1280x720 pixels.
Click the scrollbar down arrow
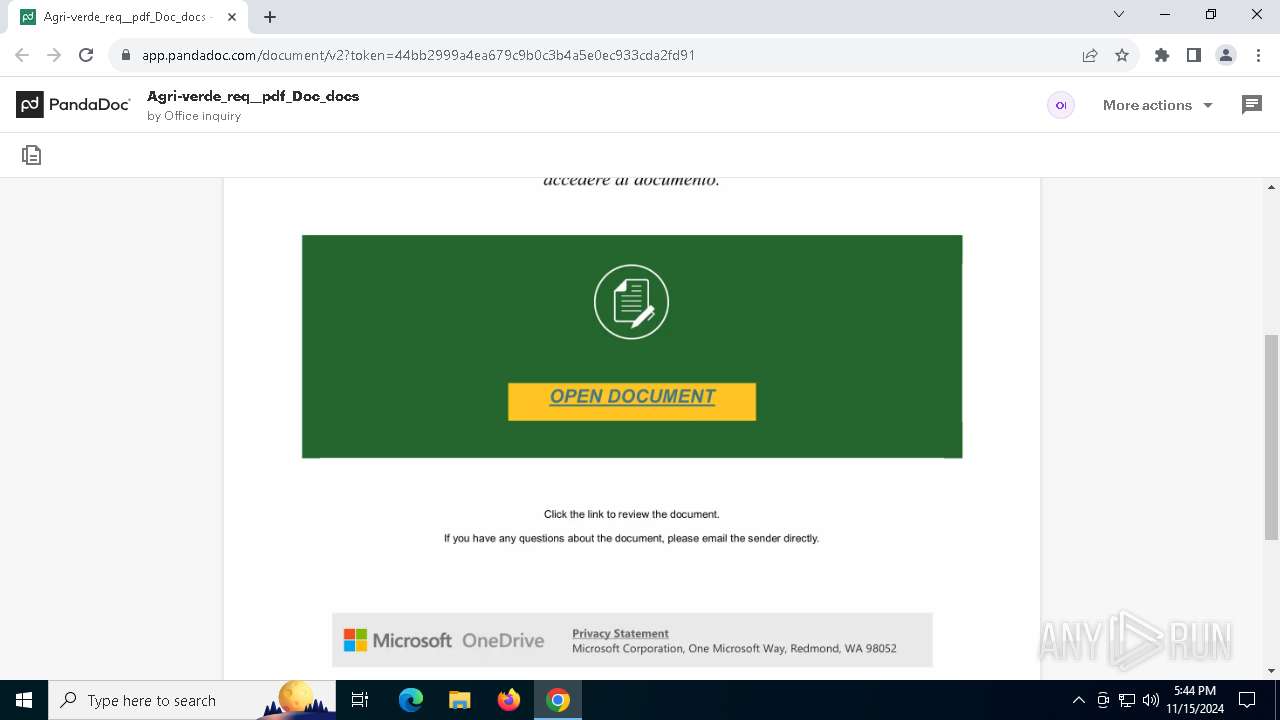tap(1272, 671)
